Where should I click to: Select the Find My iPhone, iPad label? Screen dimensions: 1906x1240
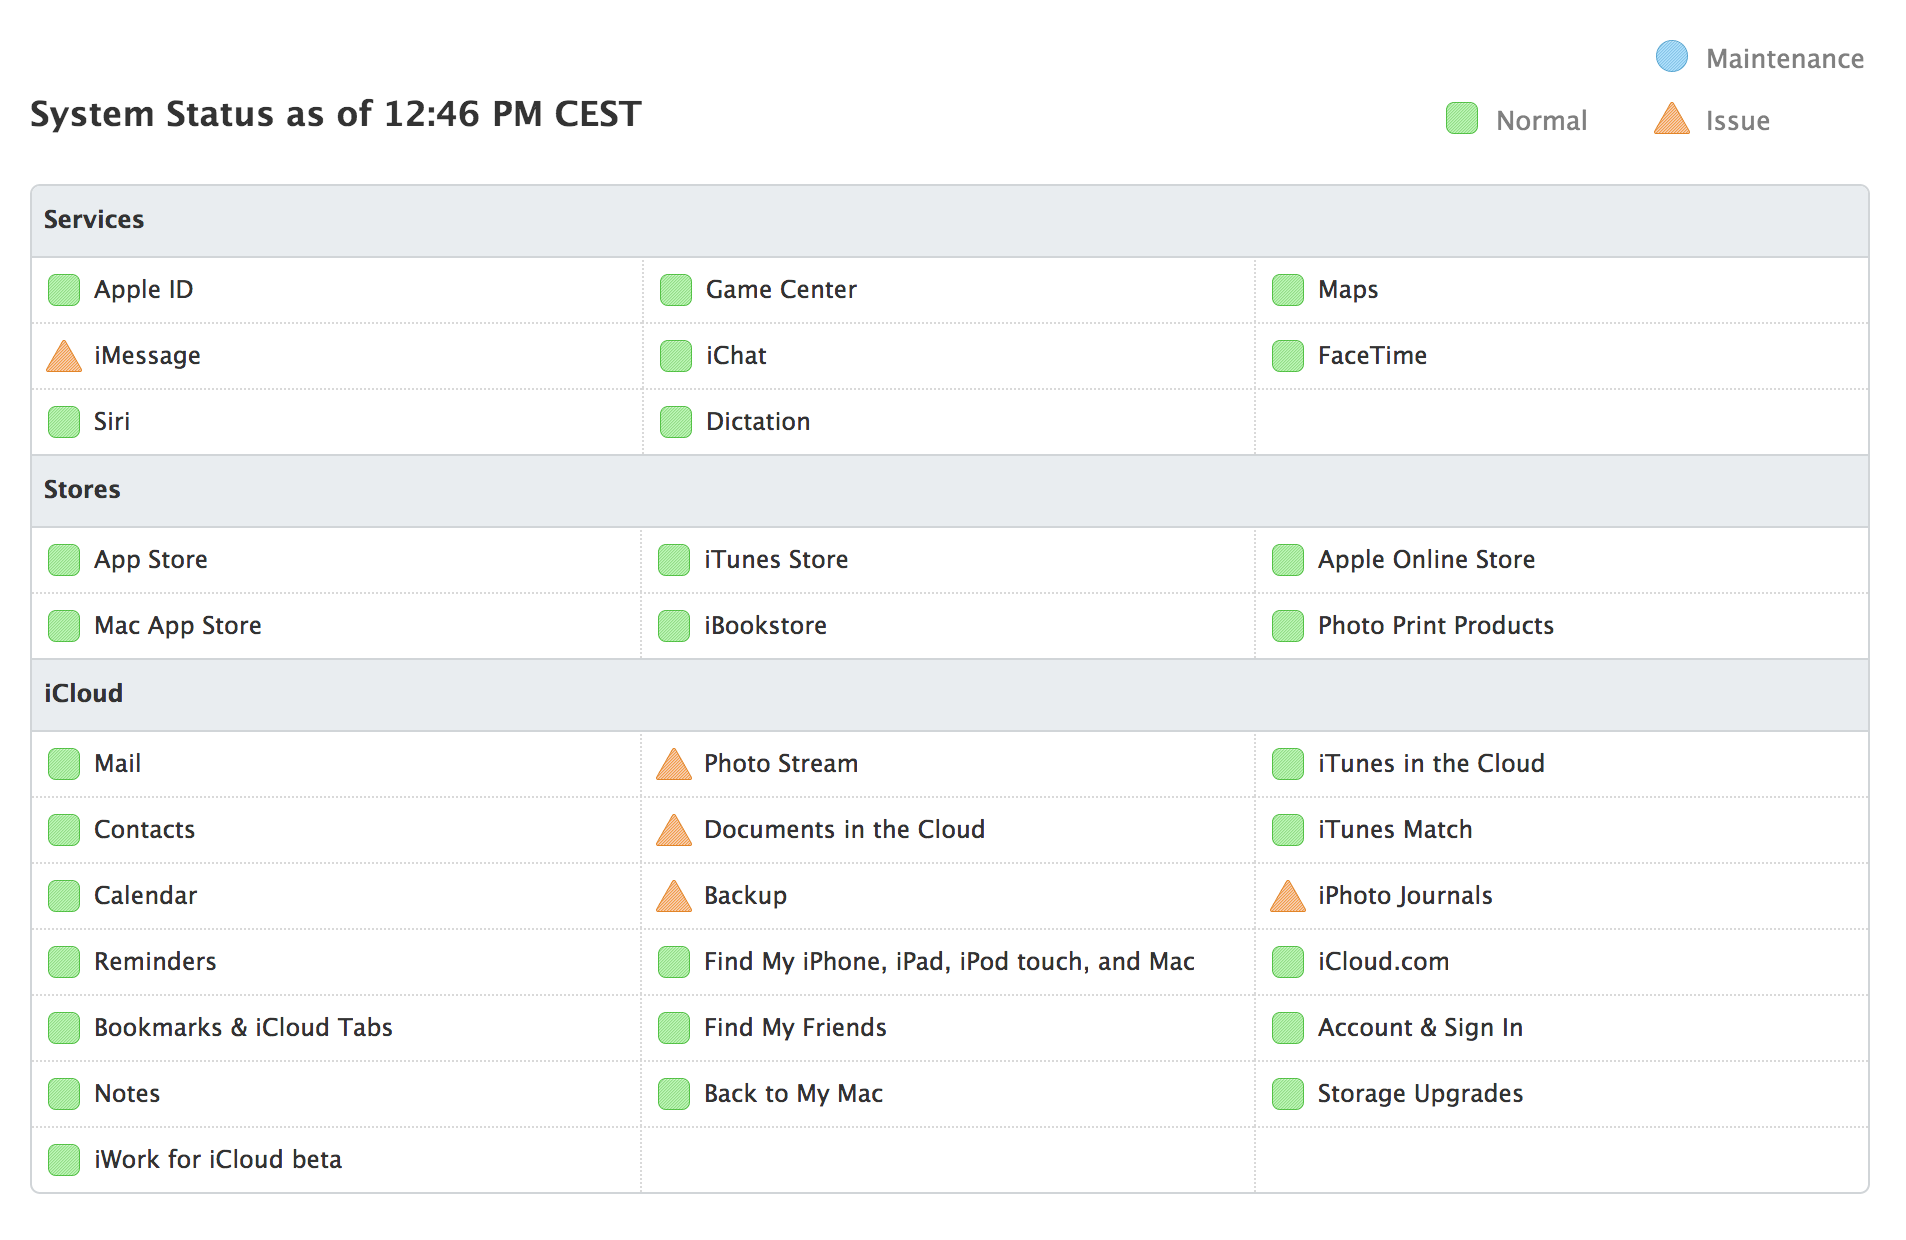coord(949,962)
